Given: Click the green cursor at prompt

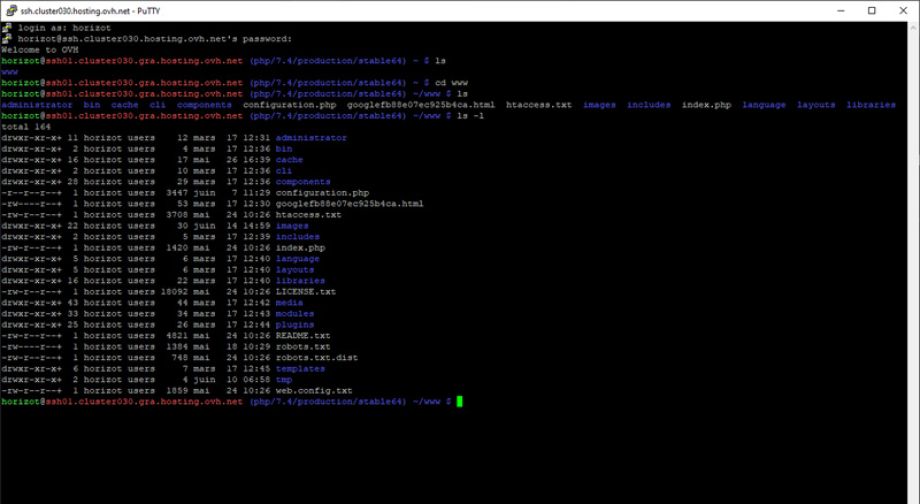Looking at the screenshot, I should 459,401.
